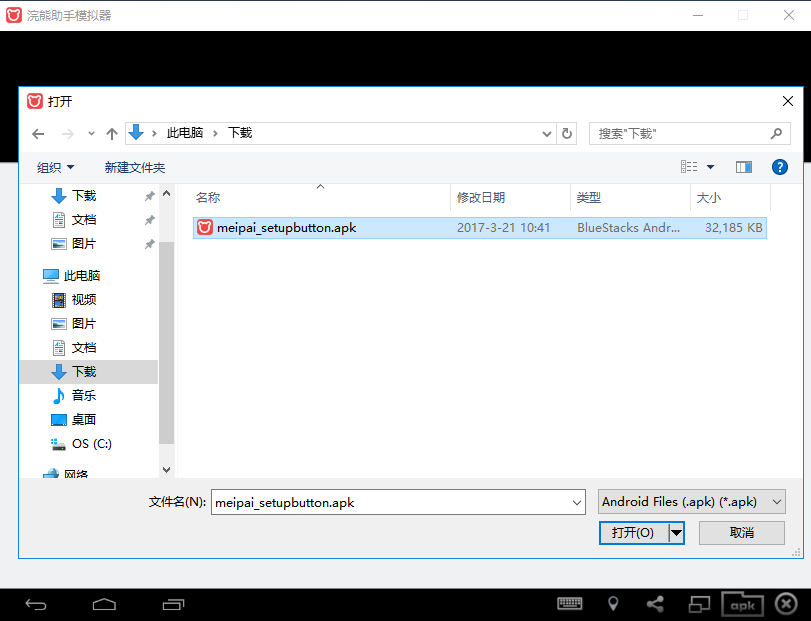Click the Android back arrow icon
Screen dimensions: 811x621
coord(36,604)
